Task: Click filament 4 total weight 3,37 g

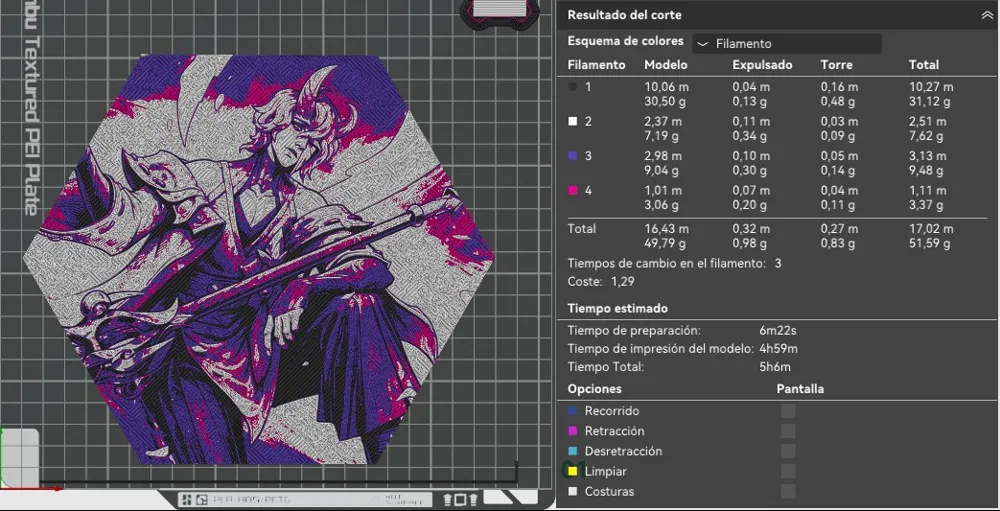Action: pos(926,205)
